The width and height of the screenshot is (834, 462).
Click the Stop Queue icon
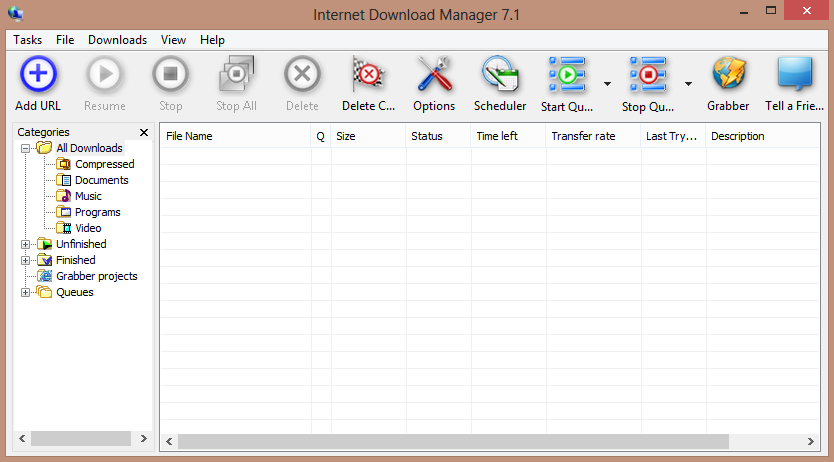tap(648, 74)
